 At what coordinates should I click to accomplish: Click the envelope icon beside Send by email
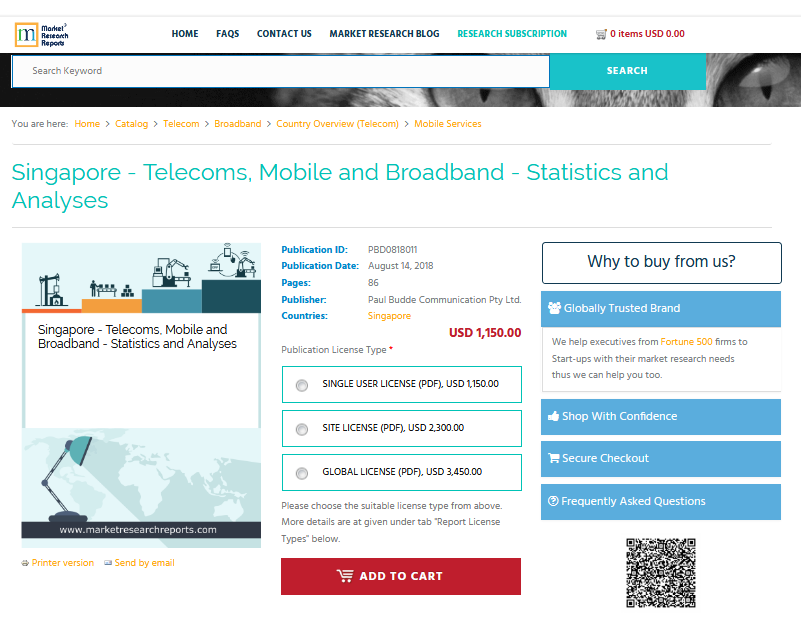tap(108, 564)
